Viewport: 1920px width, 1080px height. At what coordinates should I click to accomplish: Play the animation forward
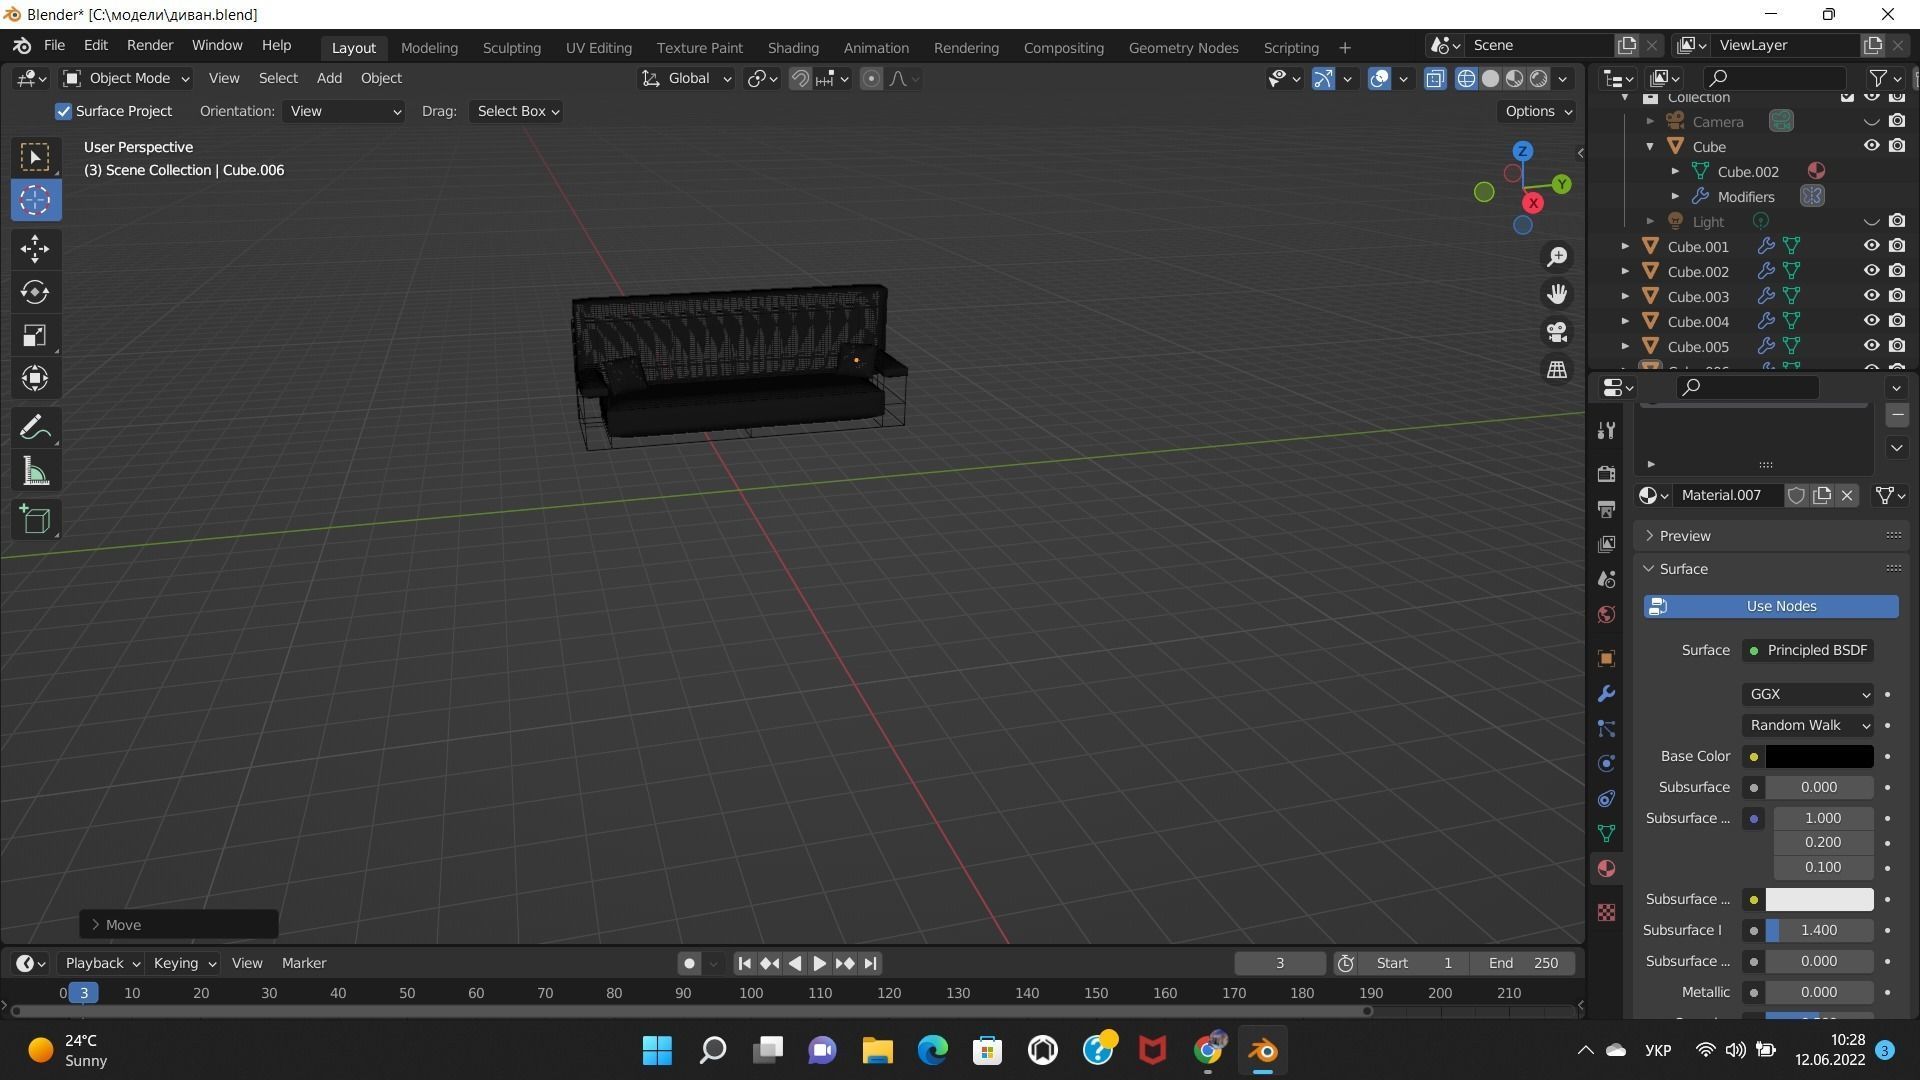coord(819,963)
